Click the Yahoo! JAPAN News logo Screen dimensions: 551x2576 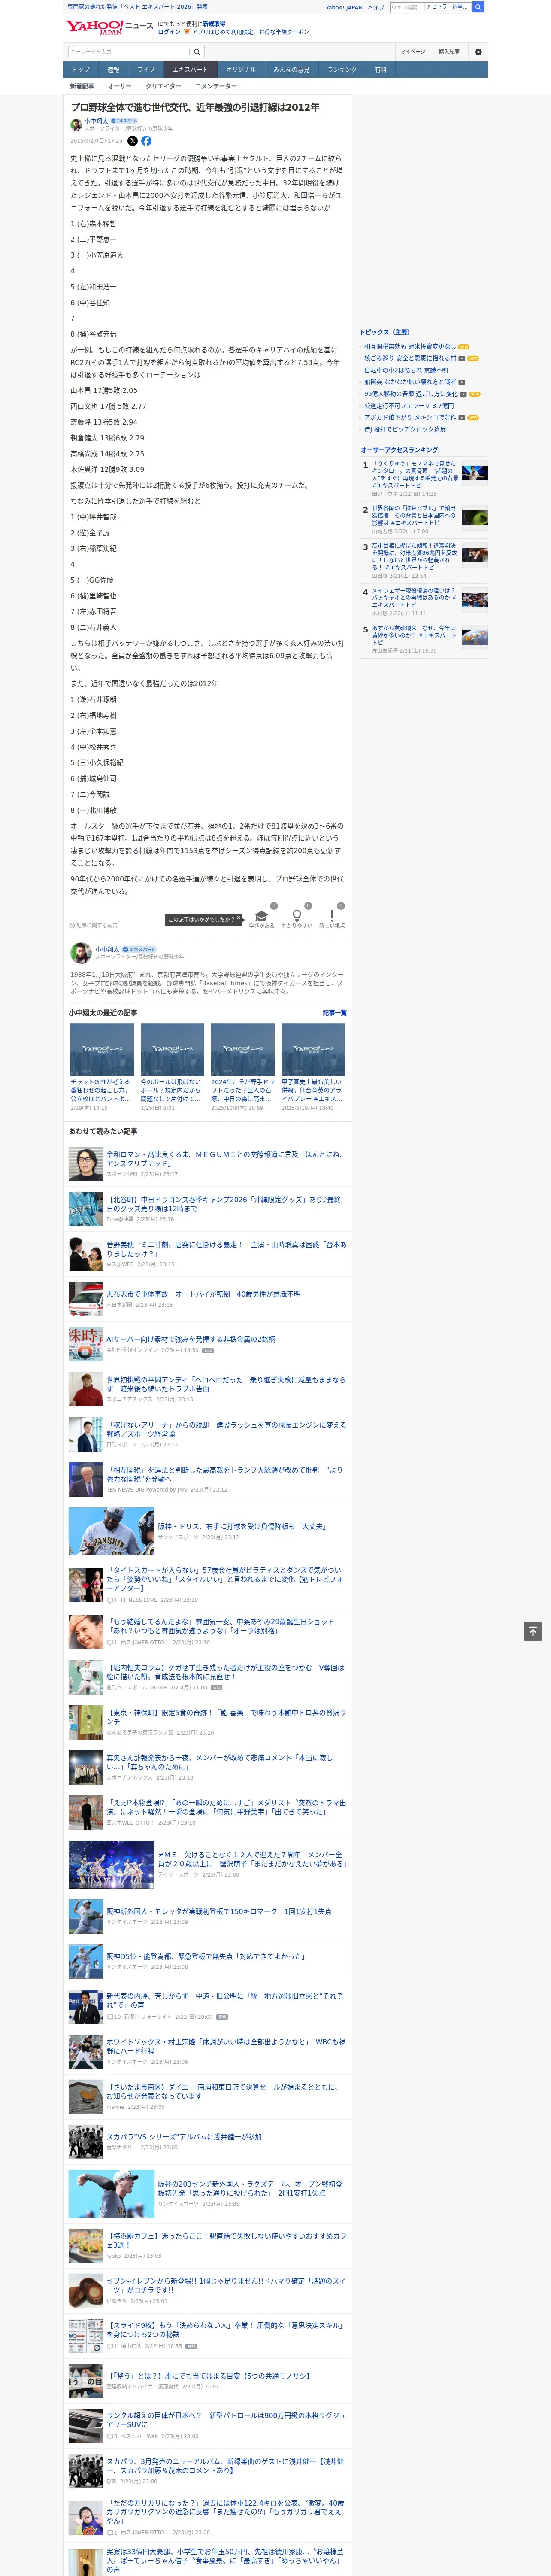click(x=109, y=27)
